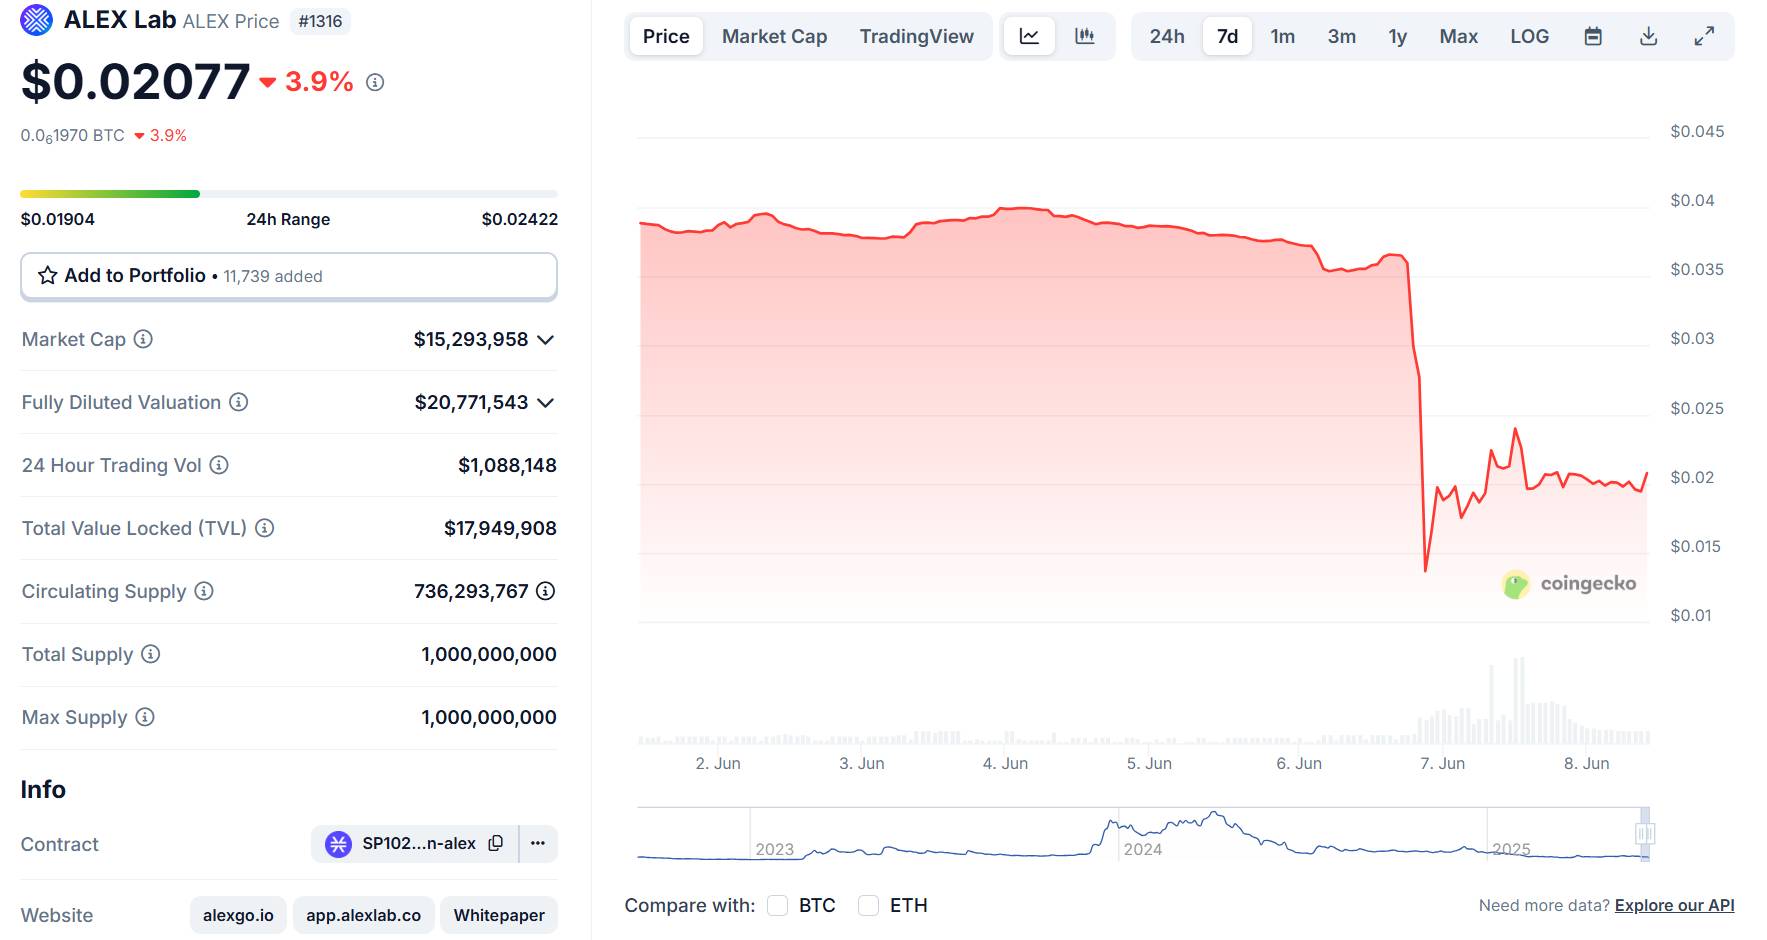Open the contract more options ellipsis
Screen dimensions: 1767x940
pos(538,843)
